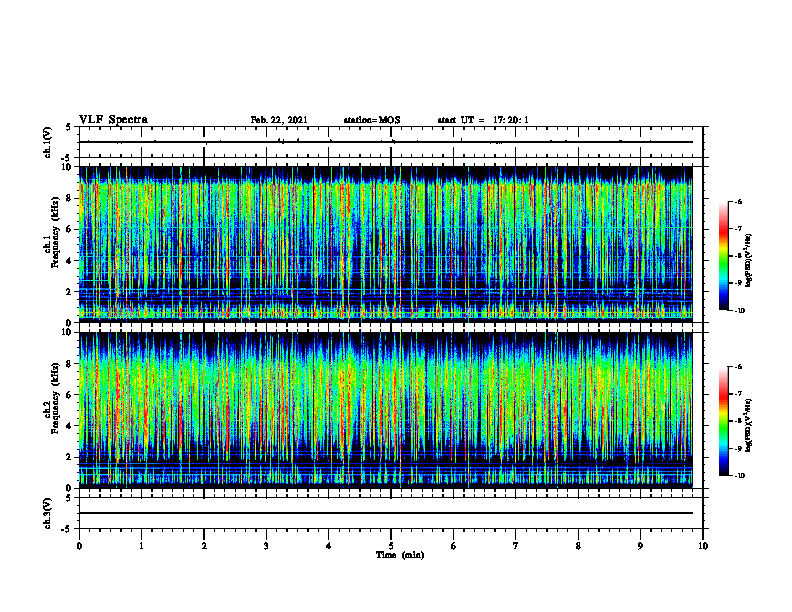Click the "station=MOS" header label
The height and width of the screenshot is (612, 792).
(x=372, y=120)
